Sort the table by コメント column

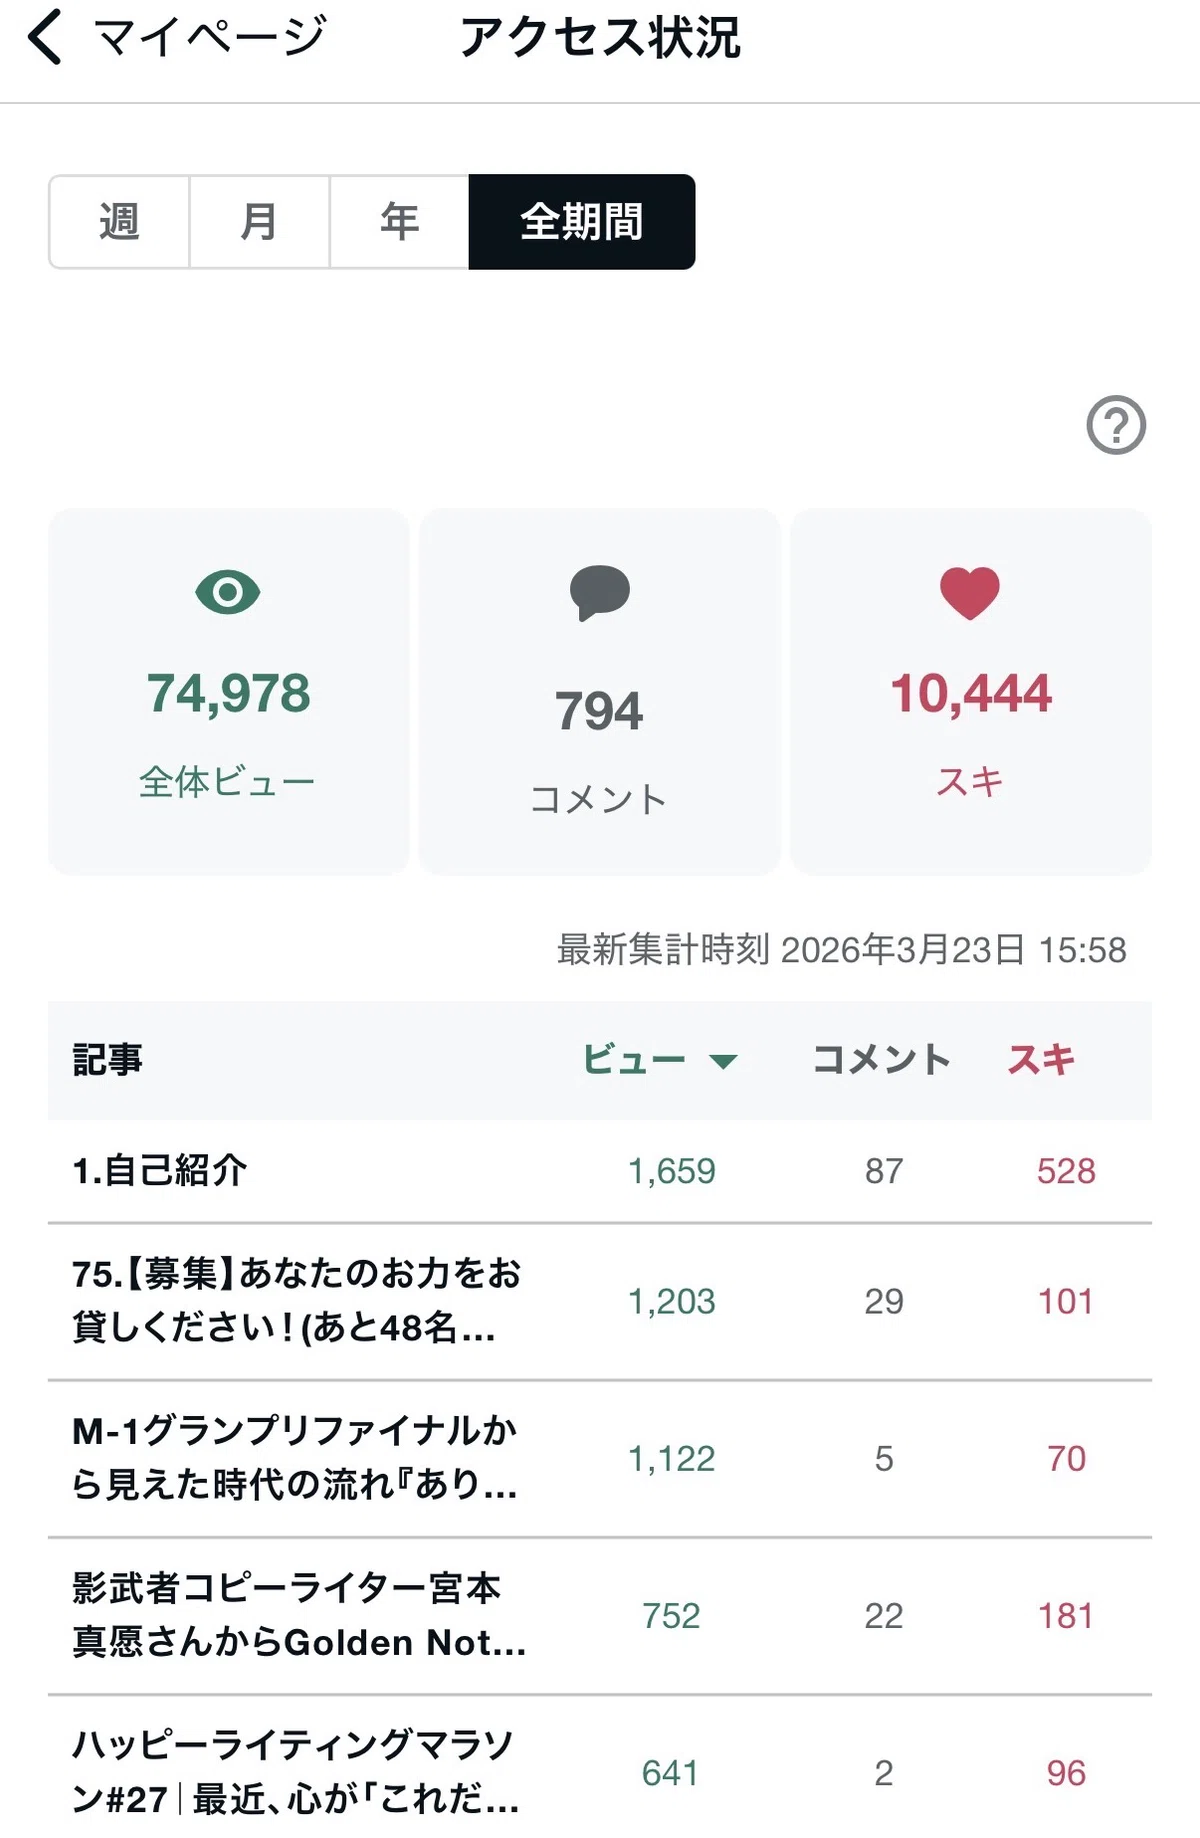pos(881,1059)
